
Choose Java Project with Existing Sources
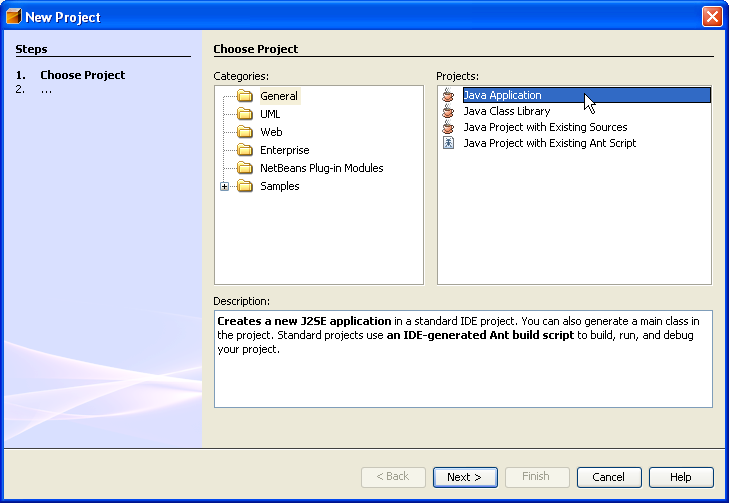point(545,127)
